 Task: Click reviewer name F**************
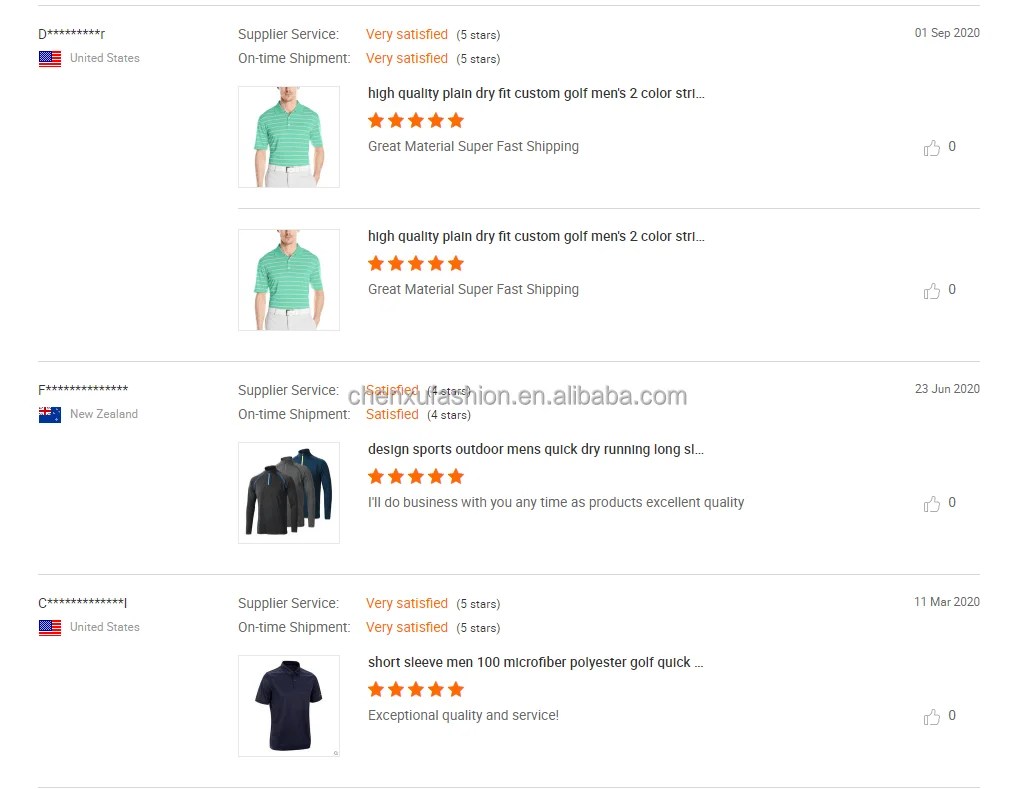point(83,390)
